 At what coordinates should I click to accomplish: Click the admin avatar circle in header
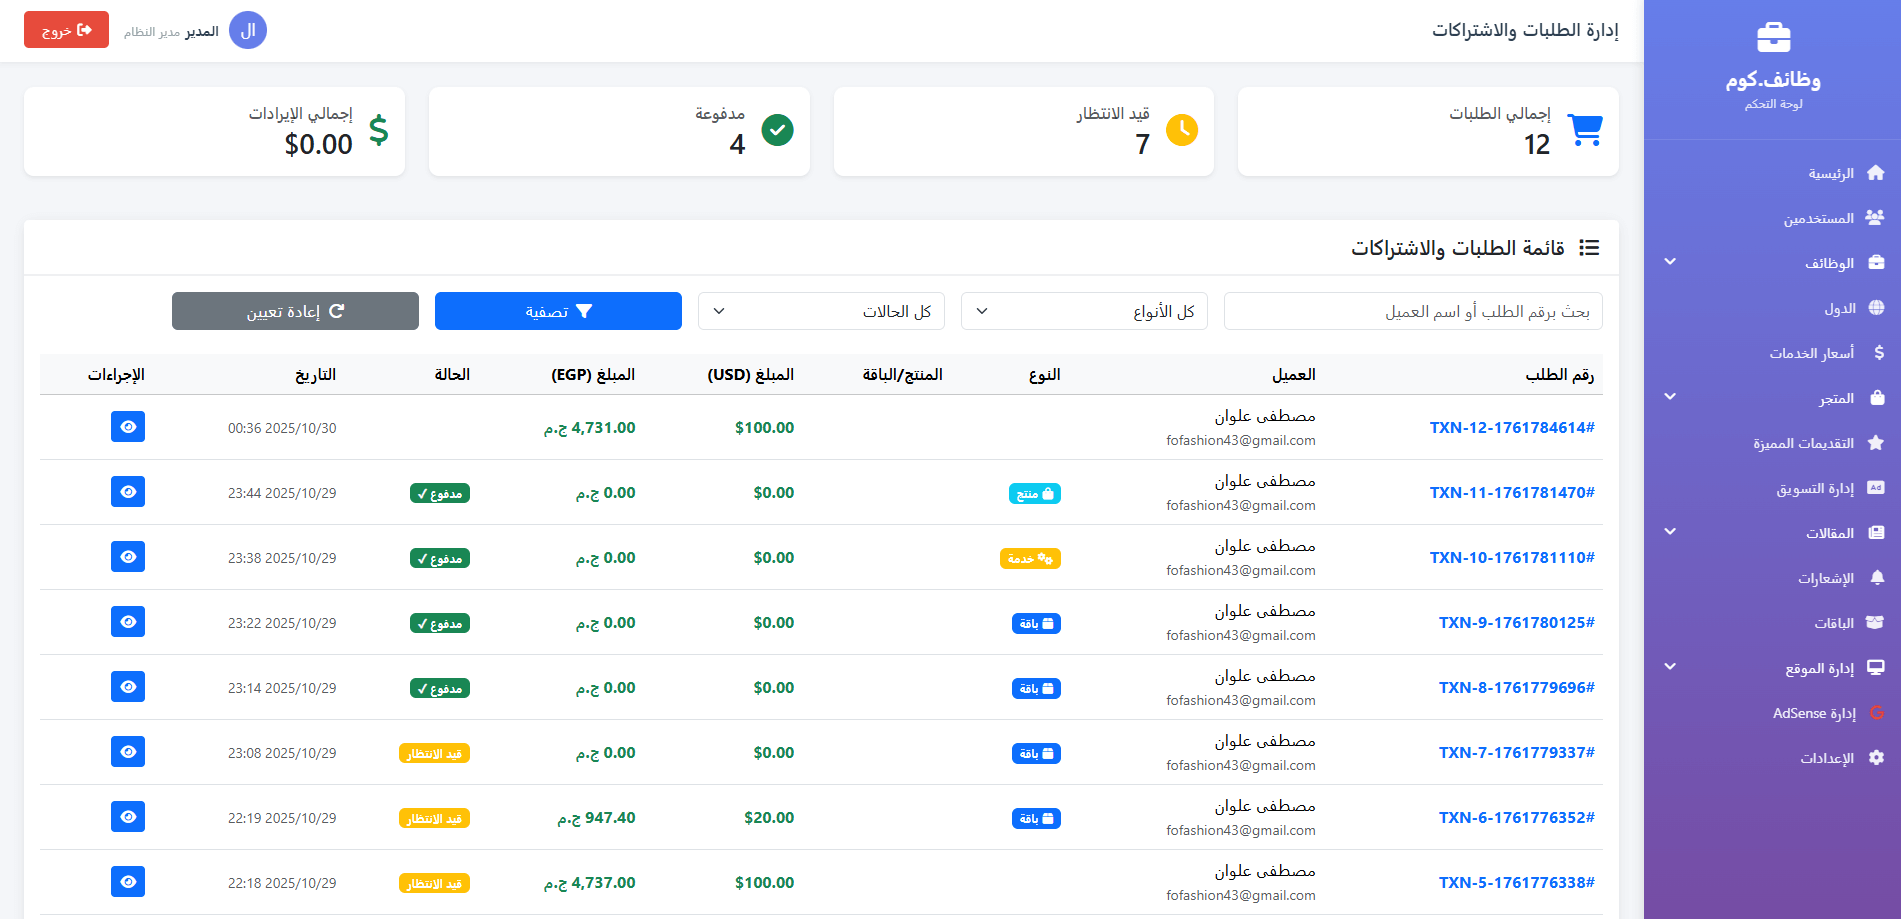point(248,31)
